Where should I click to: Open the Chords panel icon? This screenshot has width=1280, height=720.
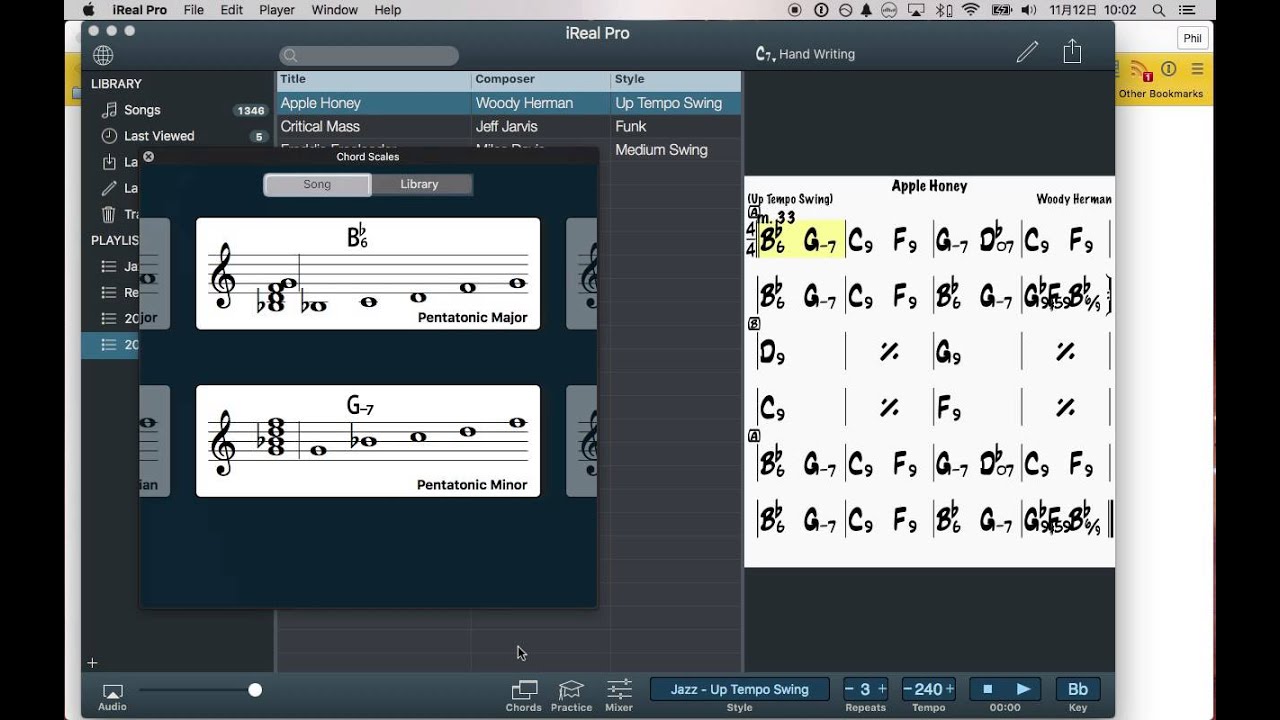click(523, 696)
